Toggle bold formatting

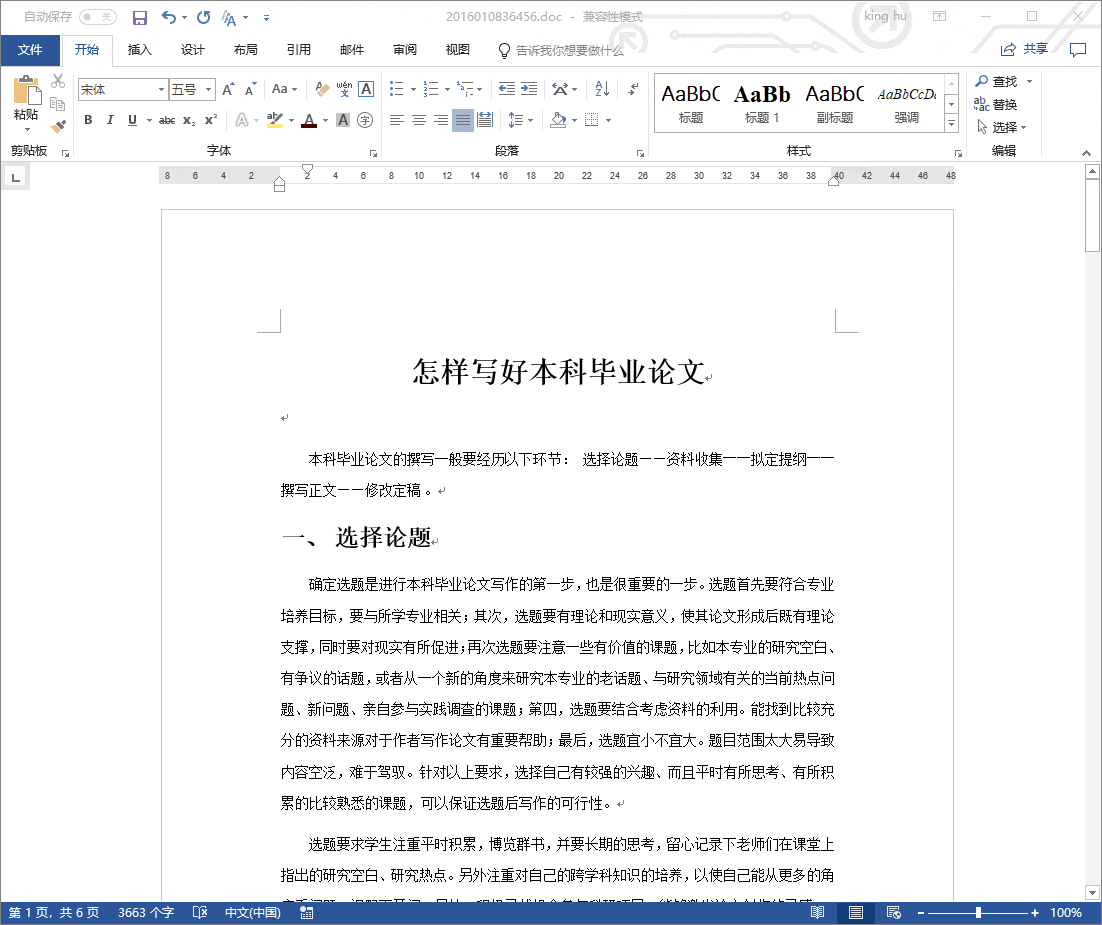pos(88,120)
